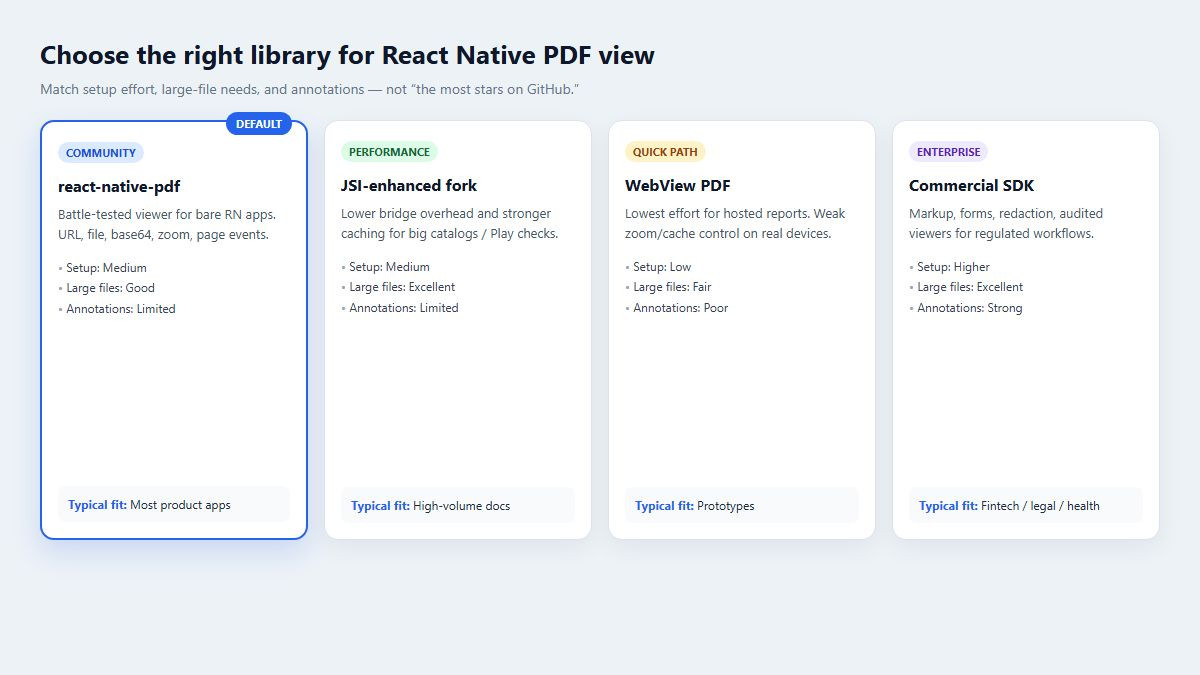The width and height of the screenshot is (1200, 675).
Task: Click the 'Lowest effort for hosted reports' description
Action: (x=735, y=223)
